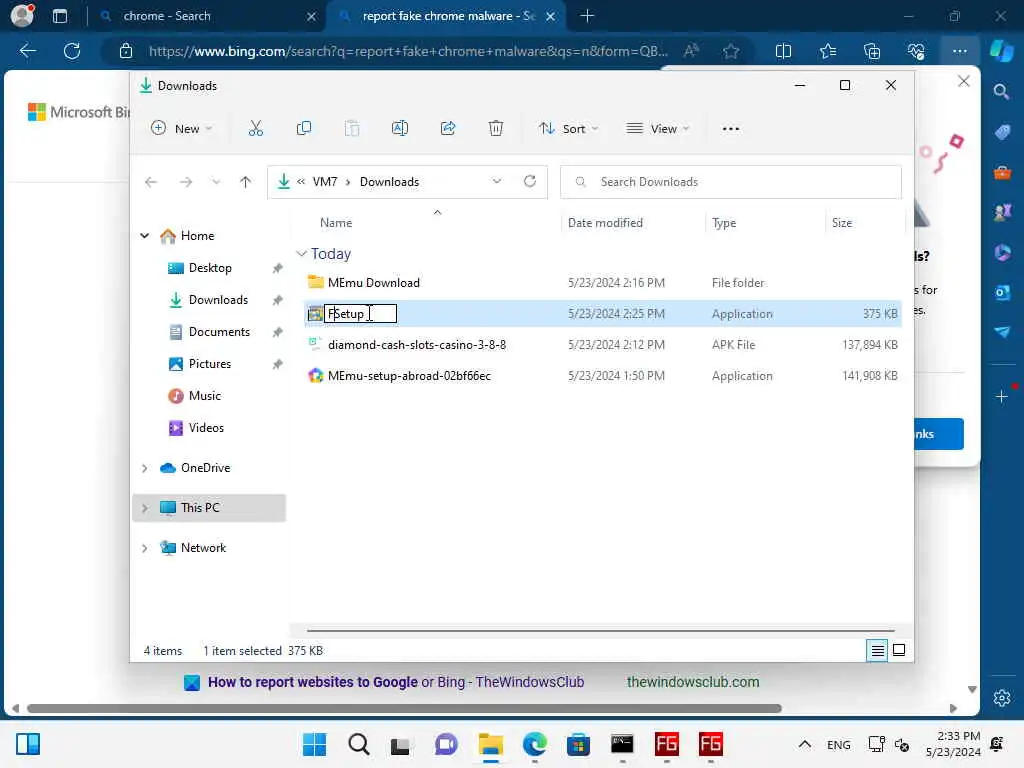Refresh the Edge browser page

72,51
